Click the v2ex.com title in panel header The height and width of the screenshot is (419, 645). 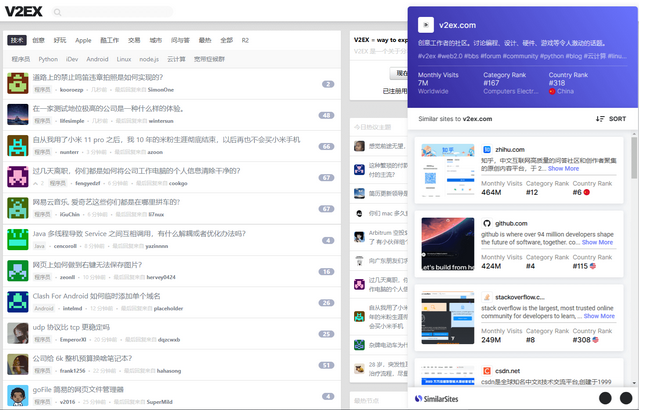(457, 25)
